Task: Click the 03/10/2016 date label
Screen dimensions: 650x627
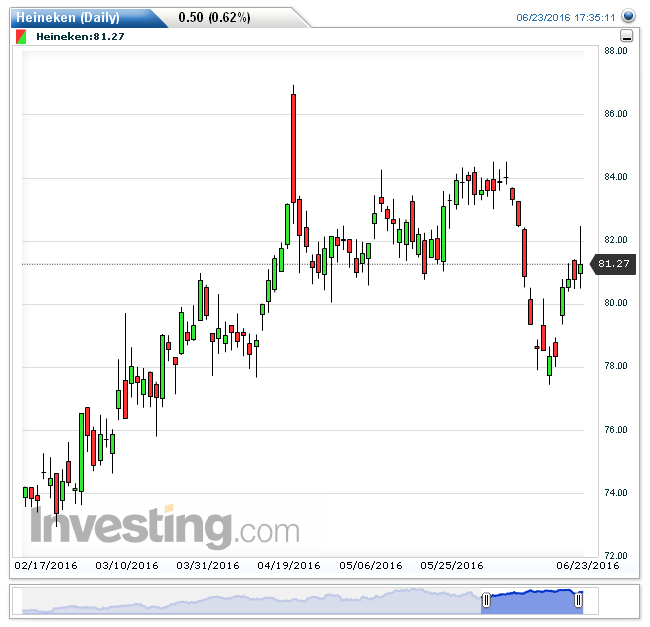Action: point(127,565)
